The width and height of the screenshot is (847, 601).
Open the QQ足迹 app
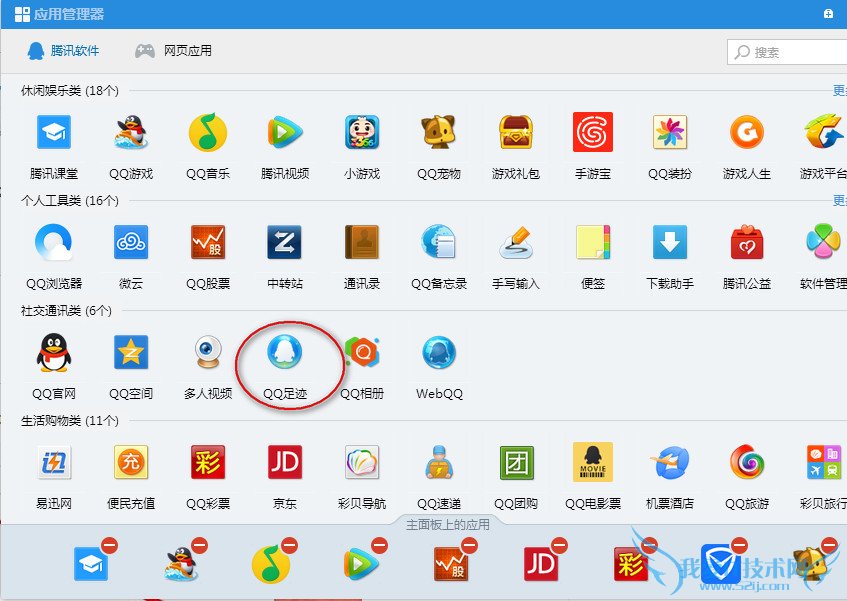pyautogui.click(x=285, y=353)
